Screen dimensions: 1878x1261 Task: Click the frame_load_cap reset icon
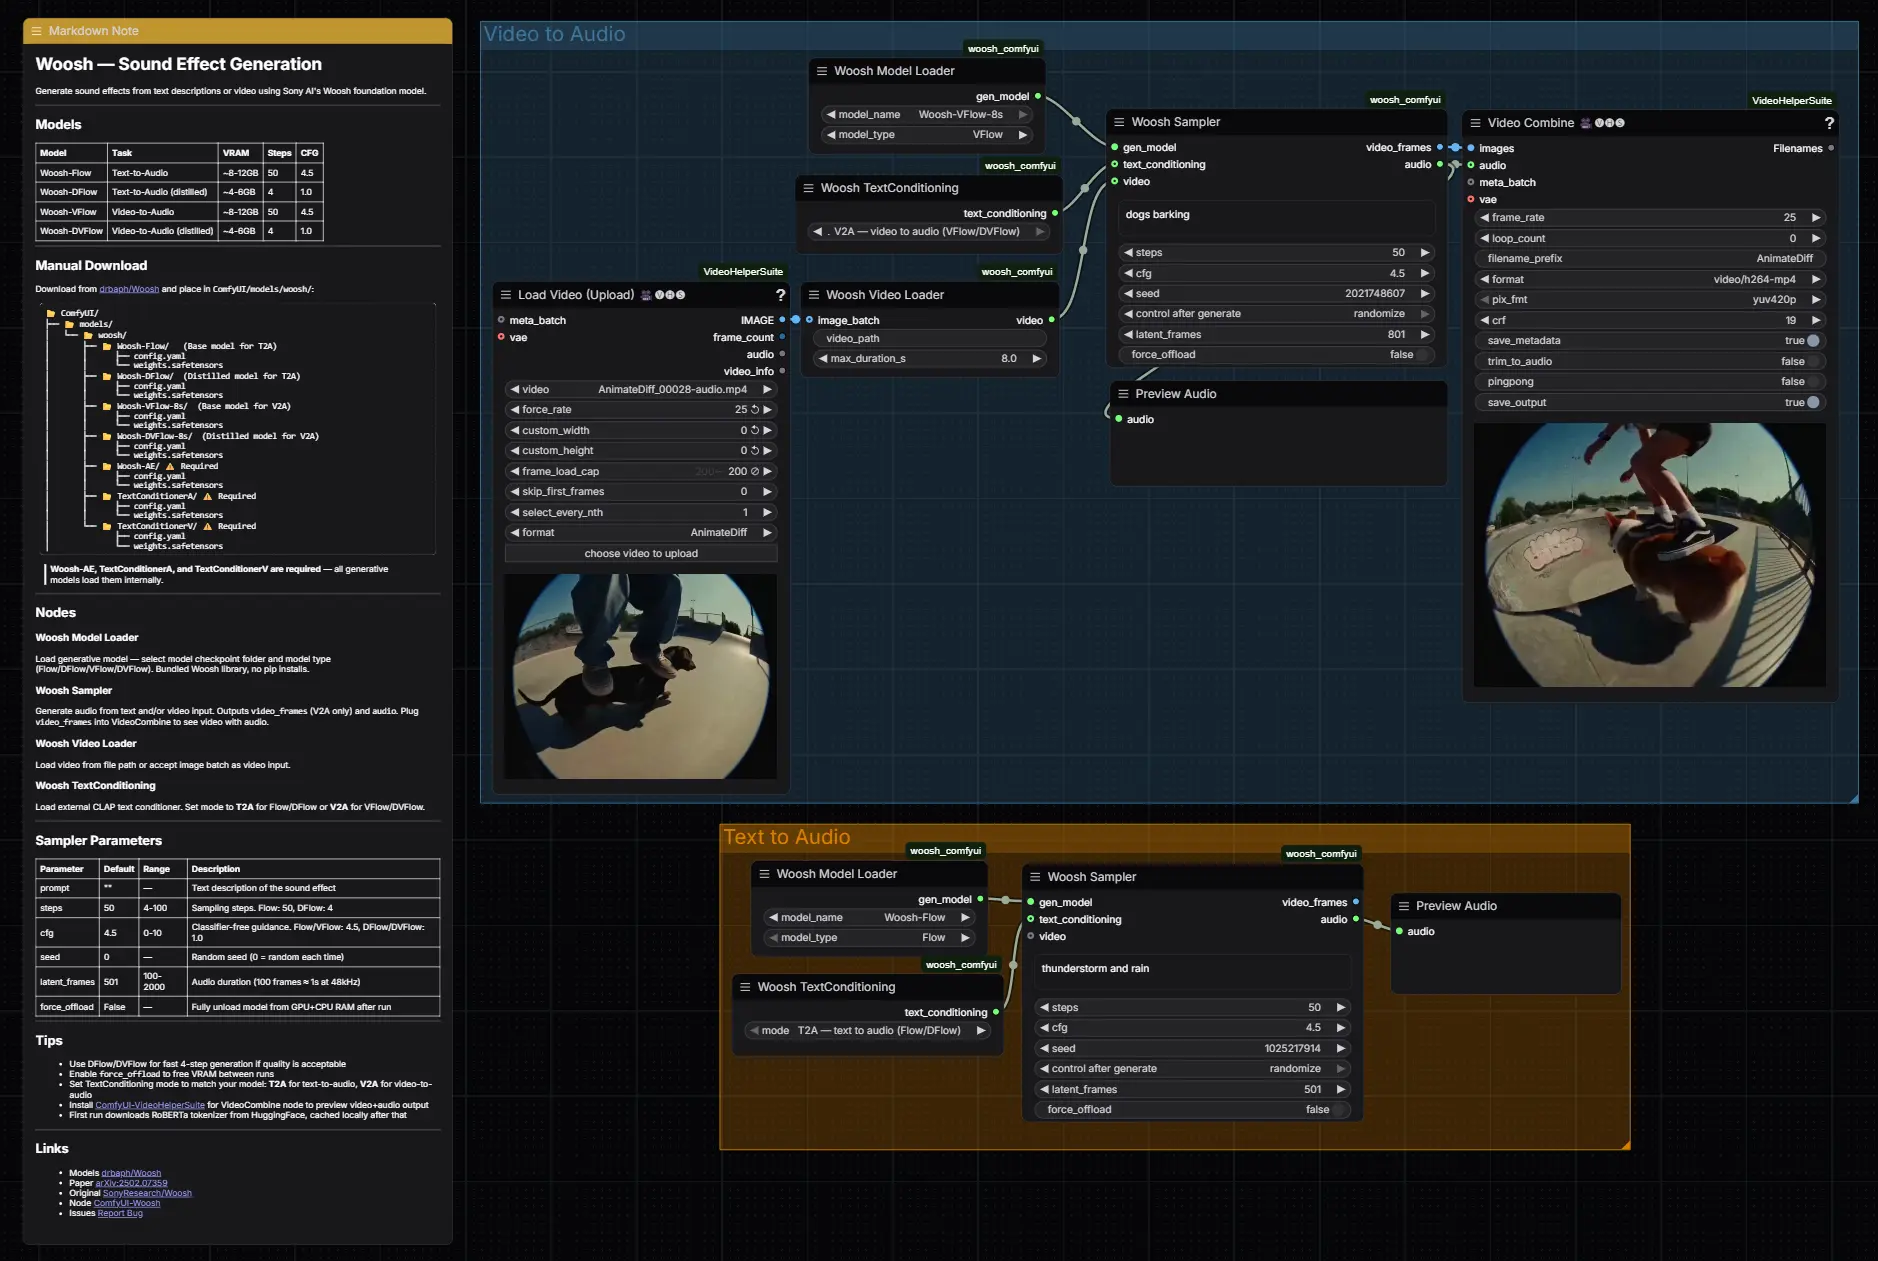(754, 471)
